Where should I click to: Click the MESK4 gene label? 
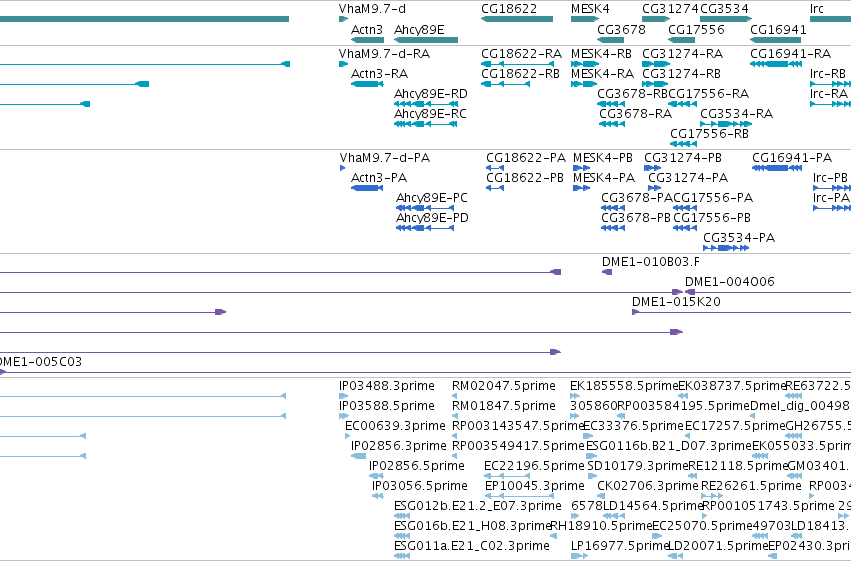click(x=590, y=9)
